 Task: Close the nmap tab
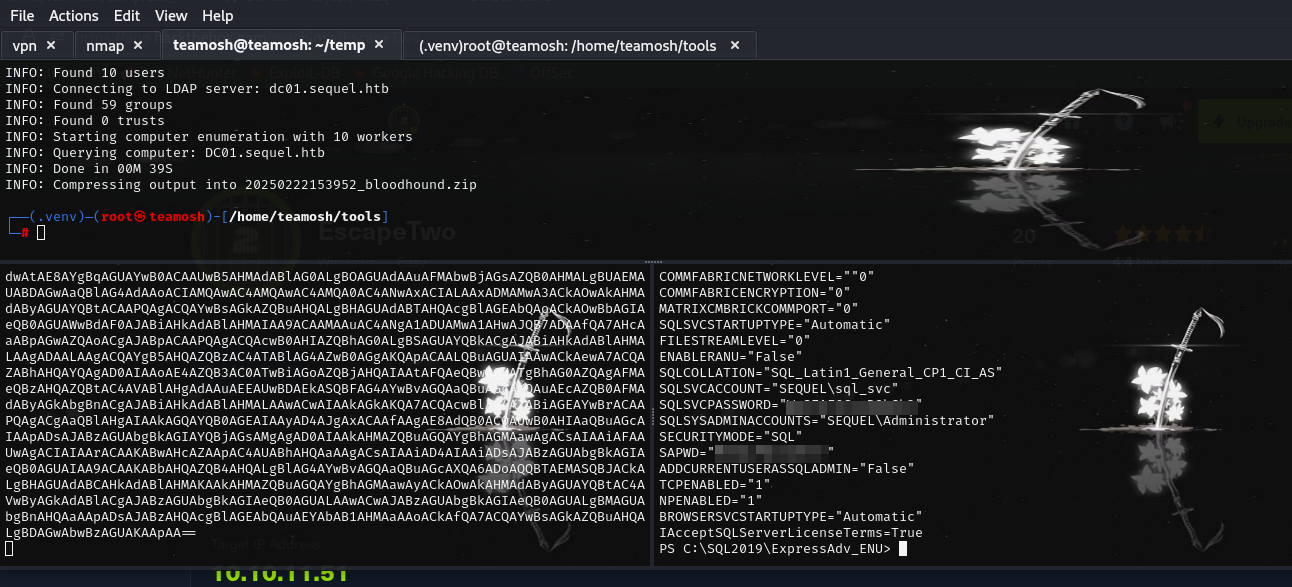point(138,46)
